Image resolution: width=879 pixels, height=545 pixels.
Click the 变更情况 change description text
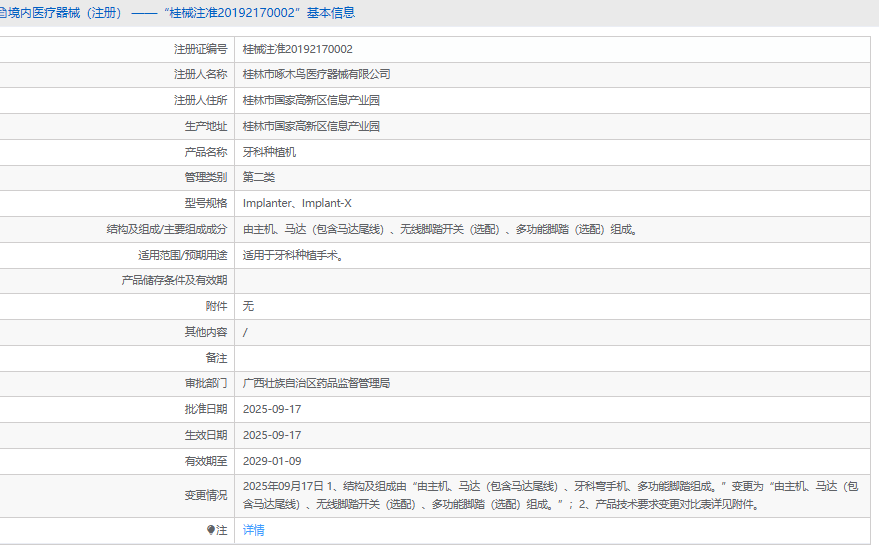[550, 495]
